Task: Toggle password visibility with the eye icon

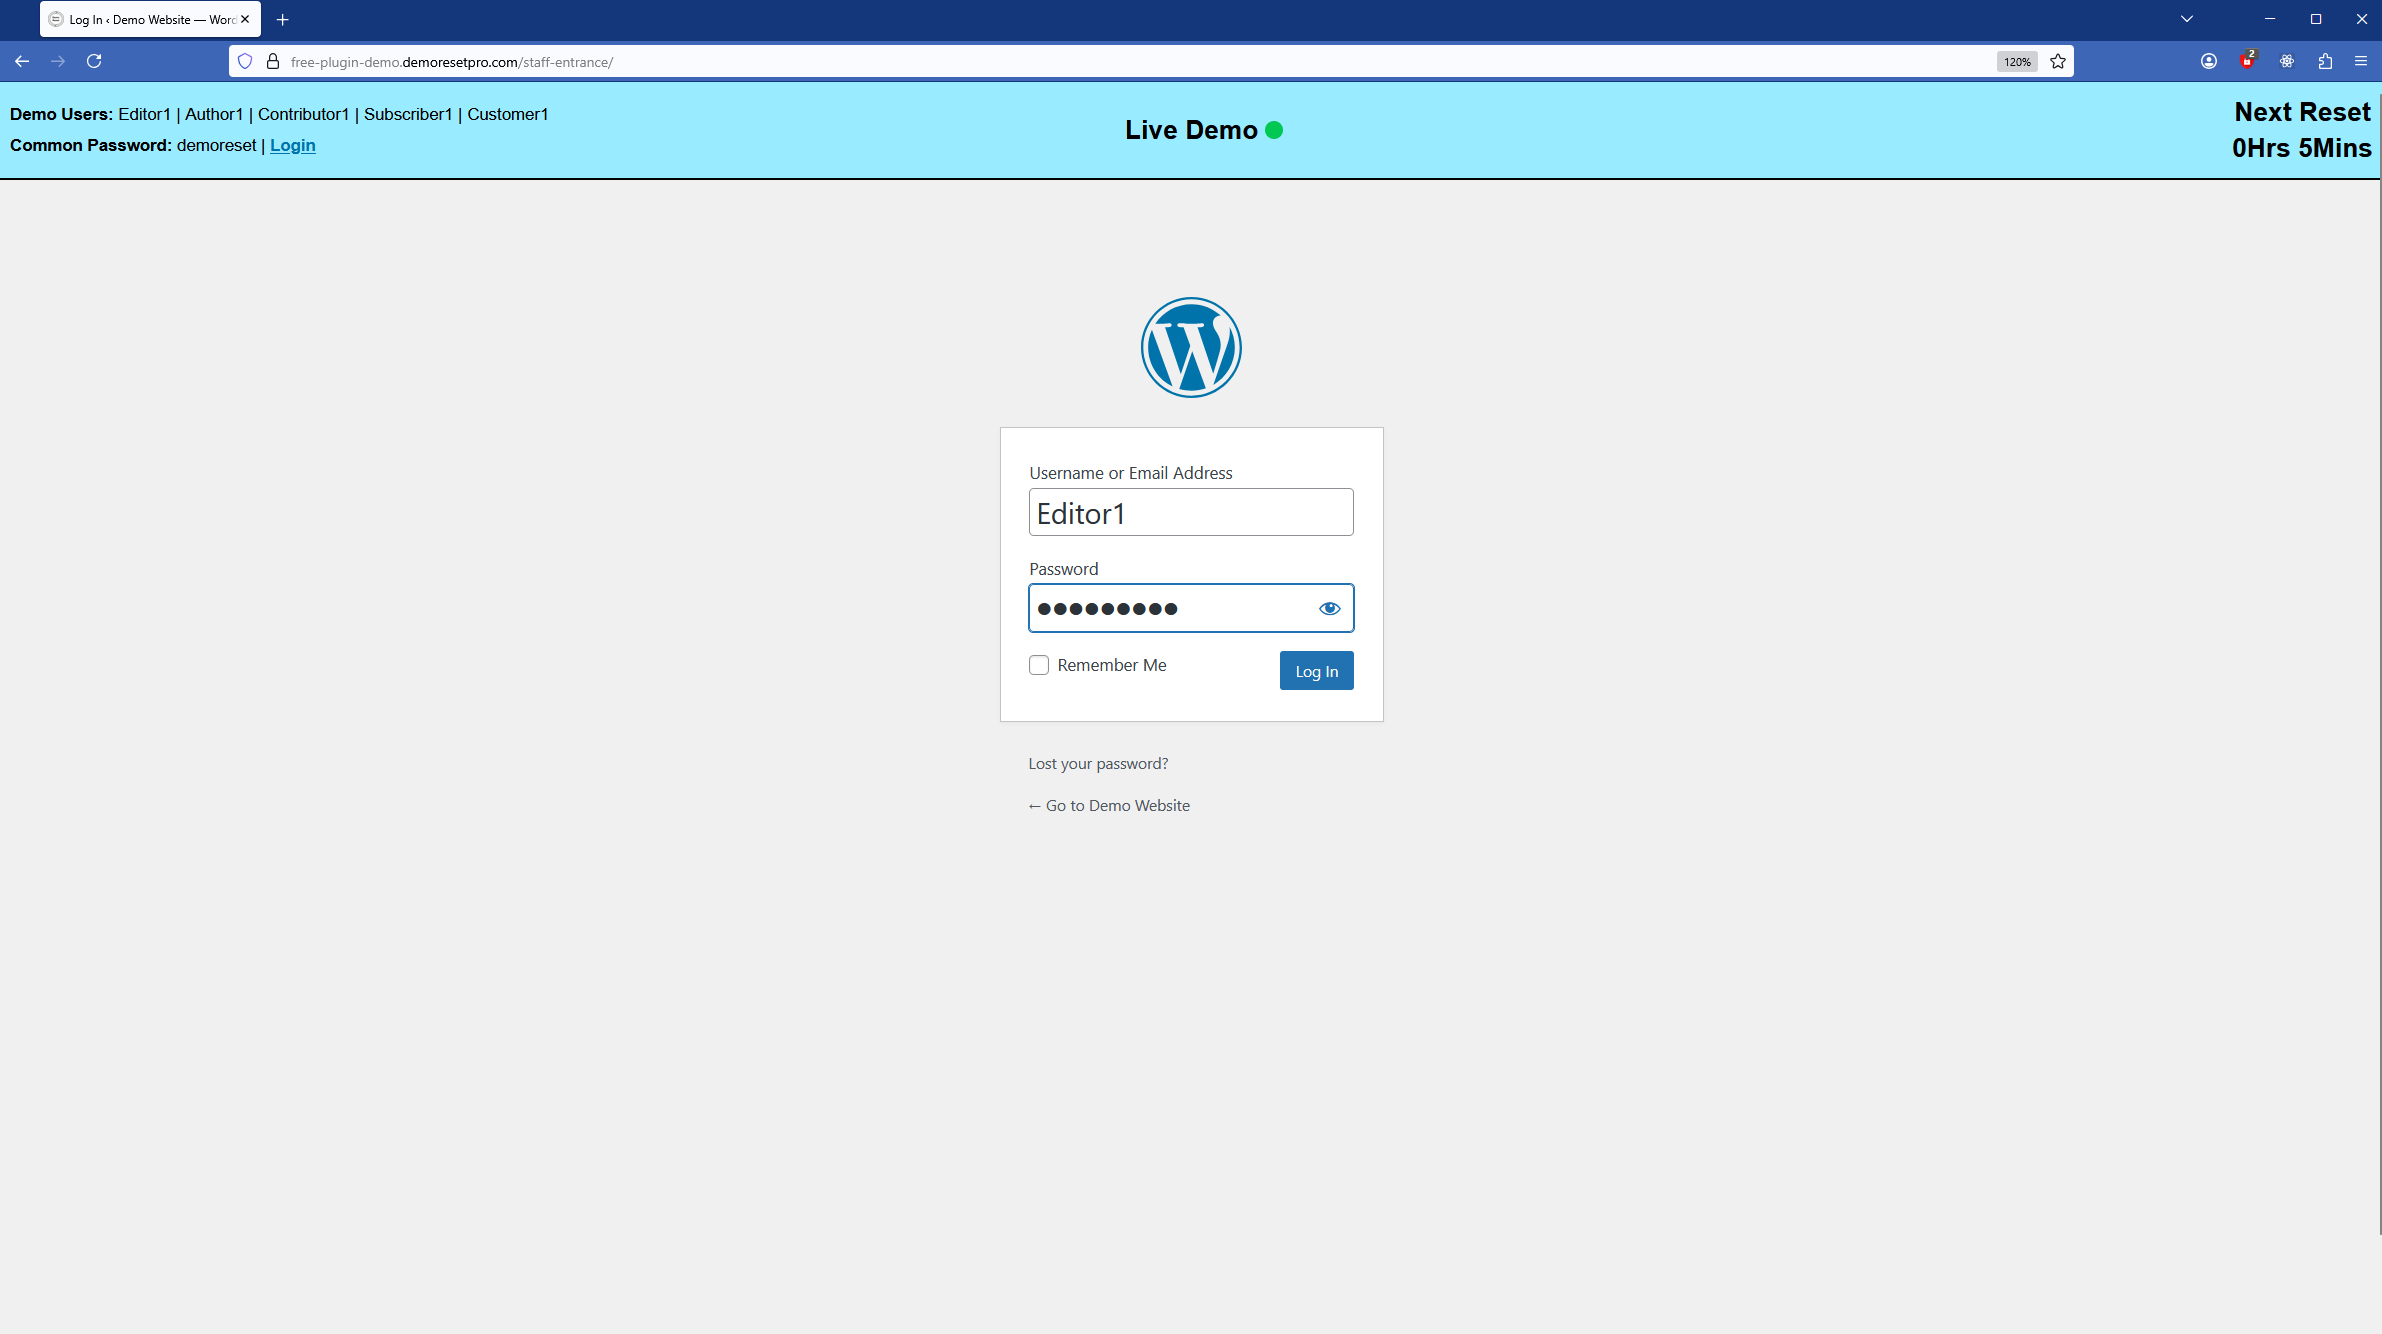Action: pos(1329,607)
